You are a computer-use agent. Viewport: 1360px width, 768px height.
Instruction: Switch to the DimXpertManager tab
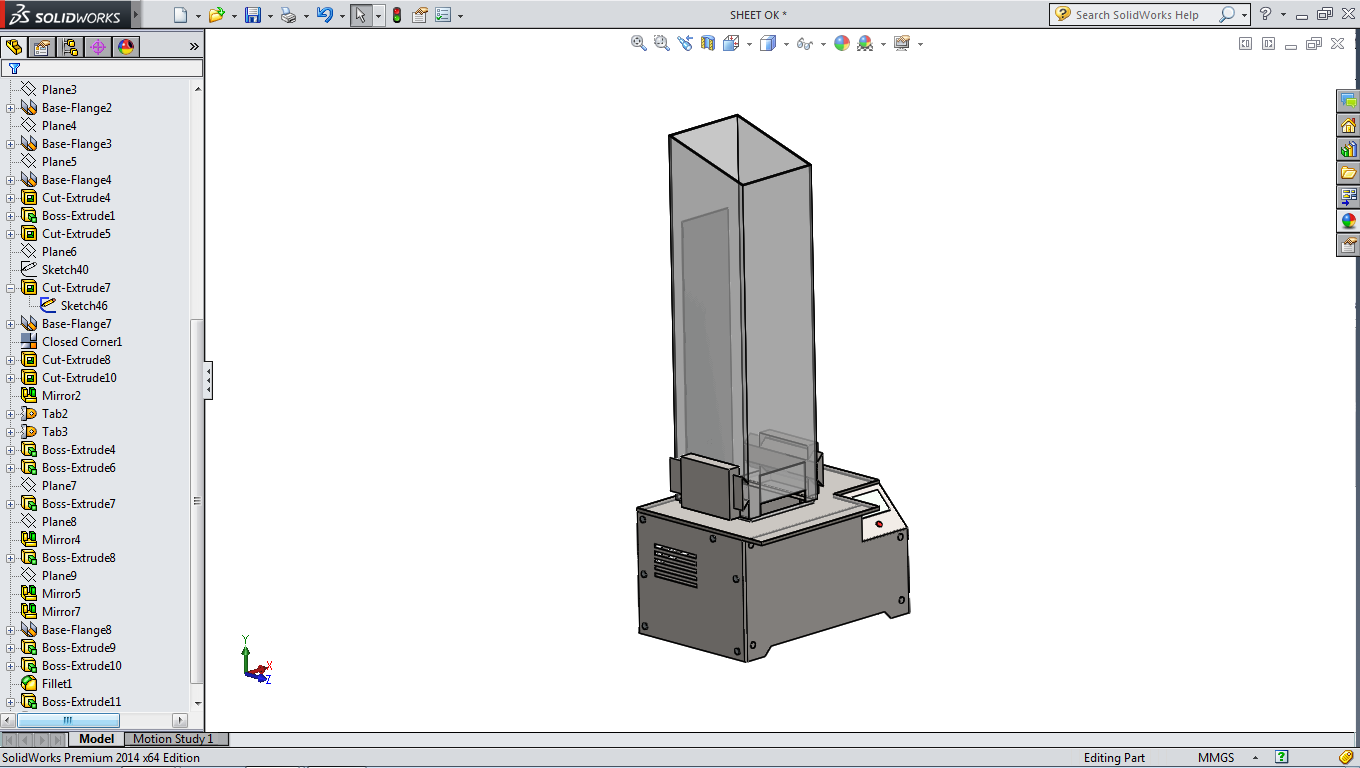[98, 47]
